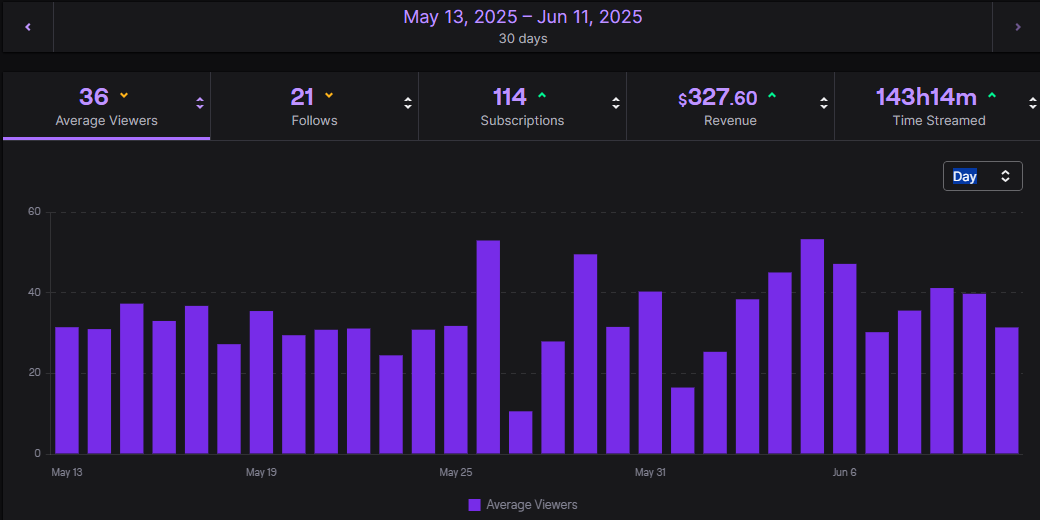This screenshot has height=520, width=1040.
Task: Open metric switcher arrows on Time Streamed
Action: pyautogui.click(x=1033, y=103)
